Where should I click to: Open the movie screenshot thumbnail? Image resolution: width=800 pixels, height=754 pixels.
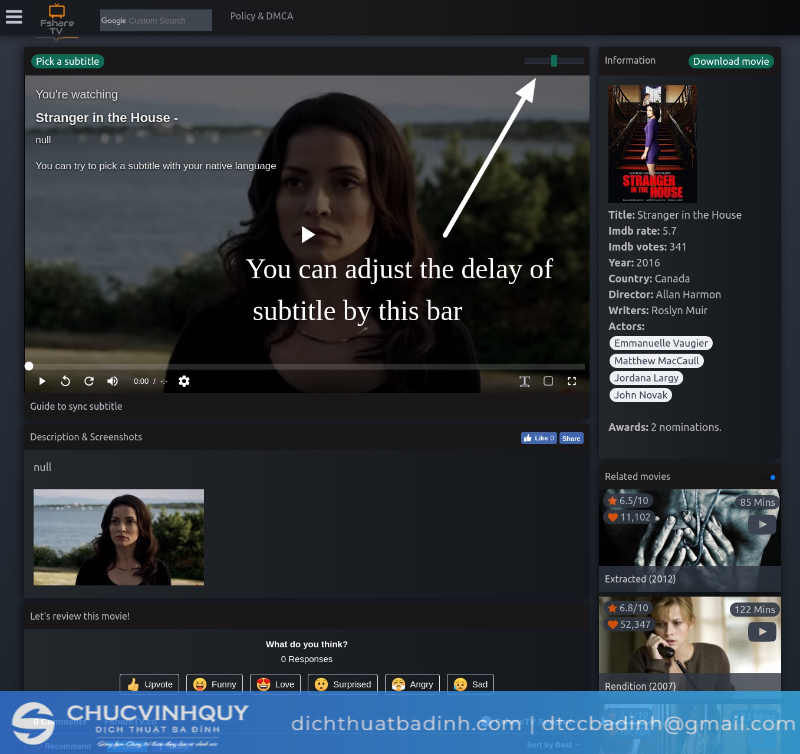tap(118, 537)
